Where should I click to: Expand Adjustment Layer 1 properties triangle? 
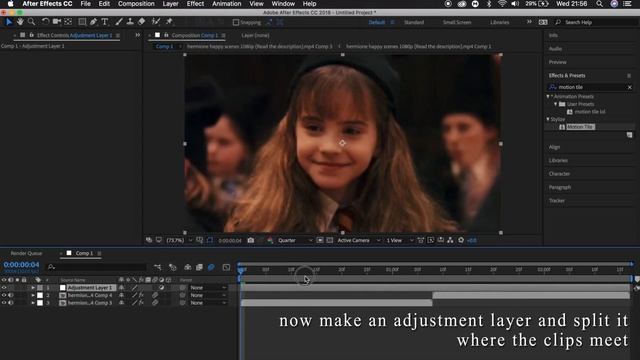[x=33, y=288]
